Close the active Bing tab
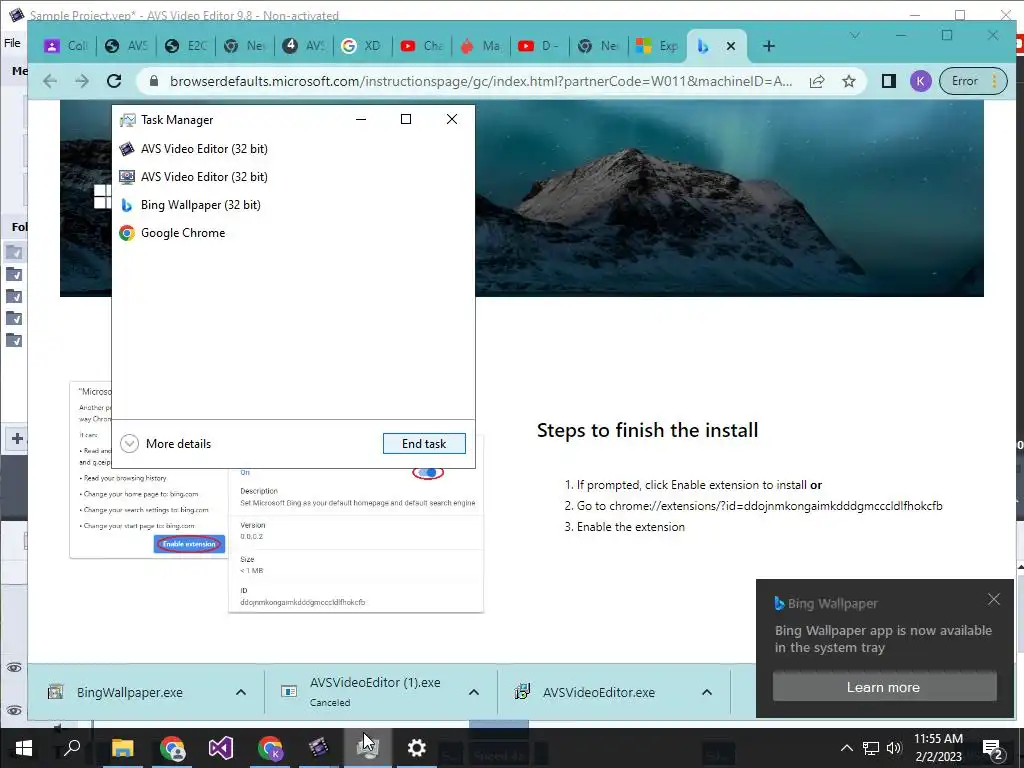This screenshot has width=1024, height=768. 731,46
